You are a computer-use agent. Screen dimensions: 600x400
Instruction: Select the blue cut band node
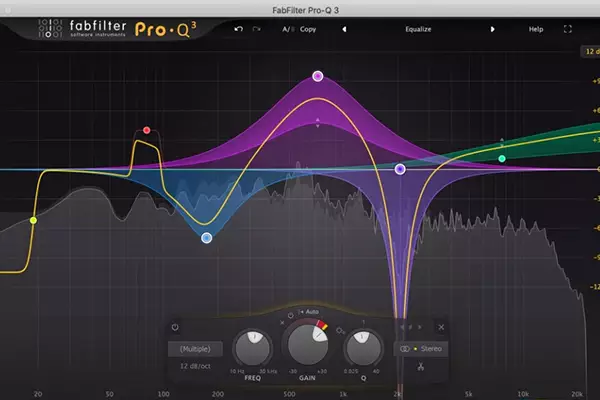point(207,238)
